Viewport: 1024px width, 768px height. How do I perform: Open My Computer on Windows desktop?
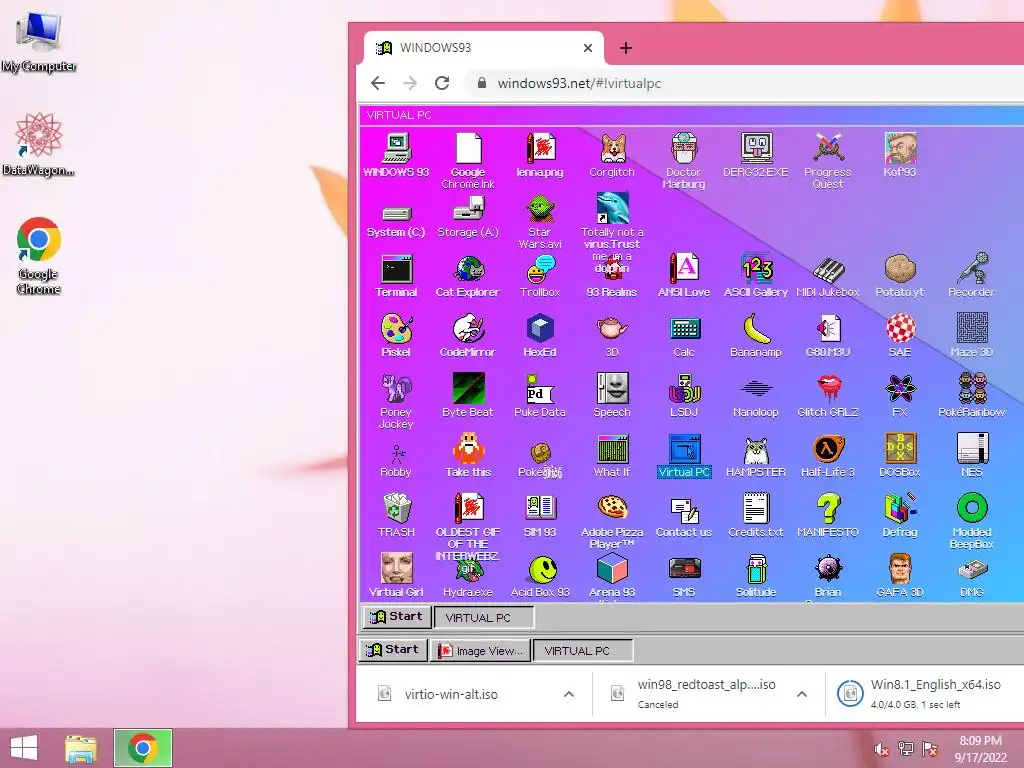pos(39,42)
